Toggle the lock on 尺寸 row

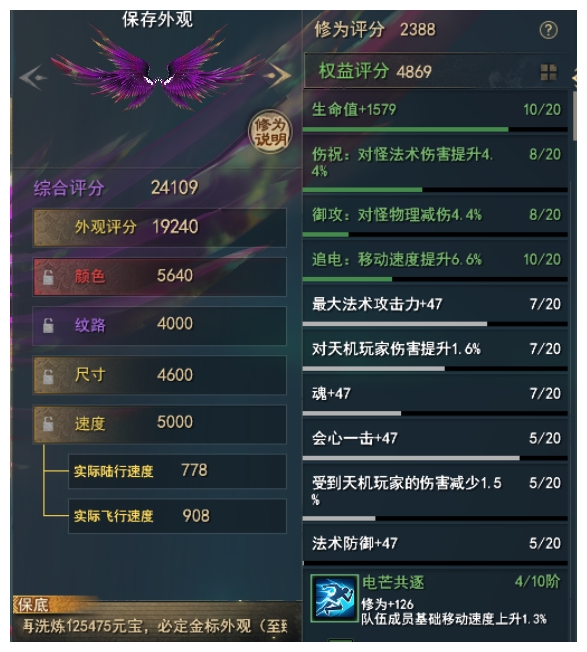48,376
